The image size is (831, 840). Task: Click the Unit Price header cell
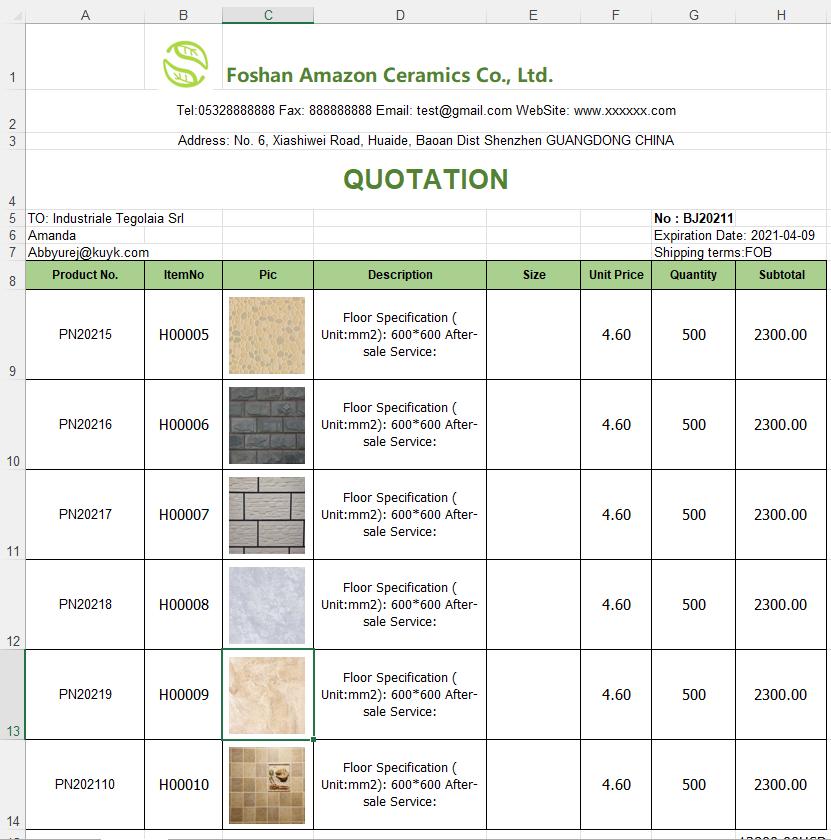coord(616,275)
